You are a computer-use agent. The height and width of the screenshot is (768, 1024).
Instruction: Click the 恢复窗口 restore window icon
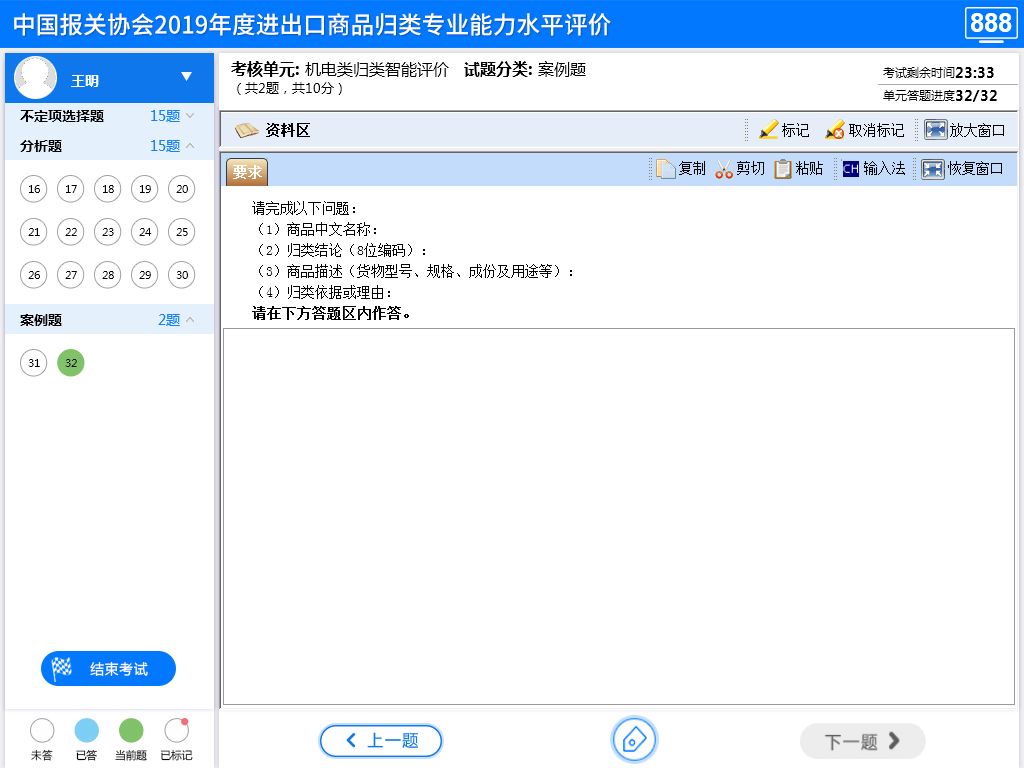point(933,169)
